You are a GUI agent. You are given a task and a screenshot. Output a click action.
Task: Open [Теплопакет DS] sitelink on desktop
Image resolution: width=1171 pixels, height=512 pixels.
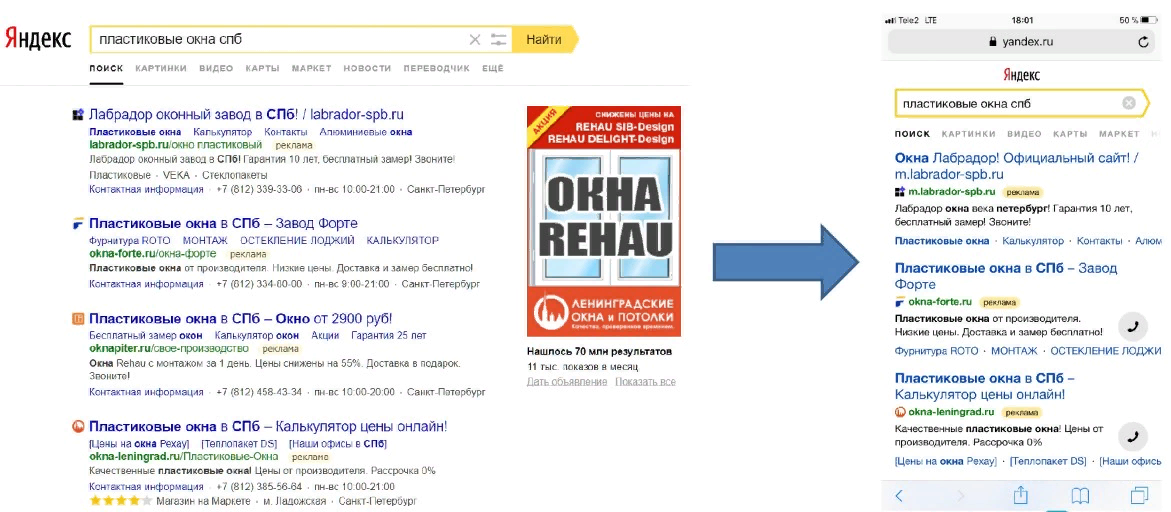pyautogui.click(x=237, y=444)
